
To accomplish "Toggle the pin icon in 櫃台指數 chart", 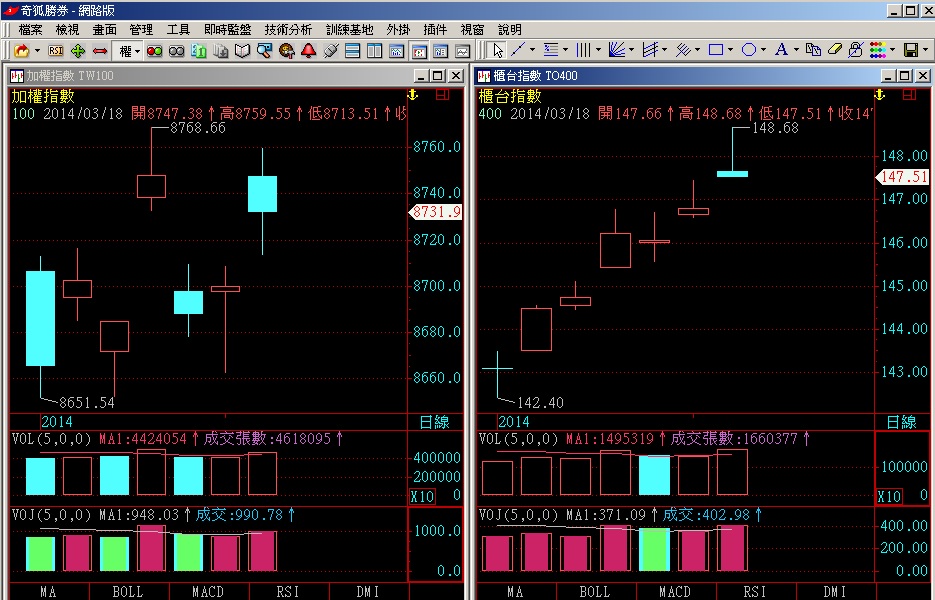I will (x=881, y=94).
